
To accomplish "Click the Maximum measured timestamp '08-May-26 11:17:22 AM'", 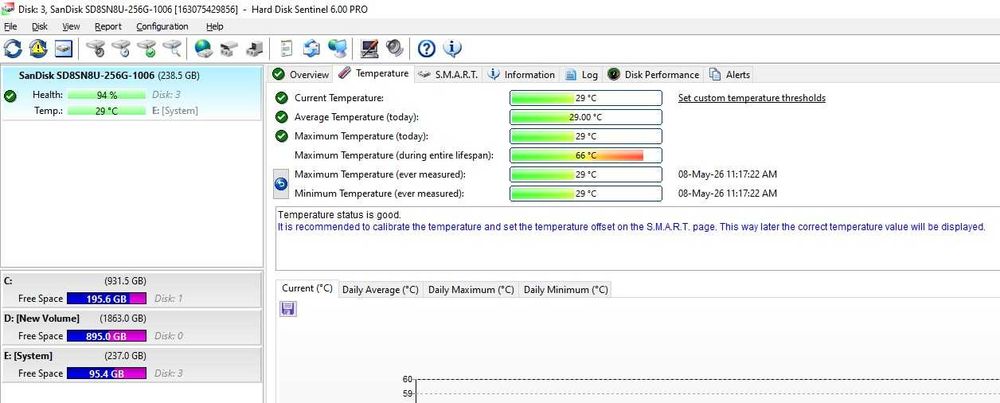I will click(728, 174).
